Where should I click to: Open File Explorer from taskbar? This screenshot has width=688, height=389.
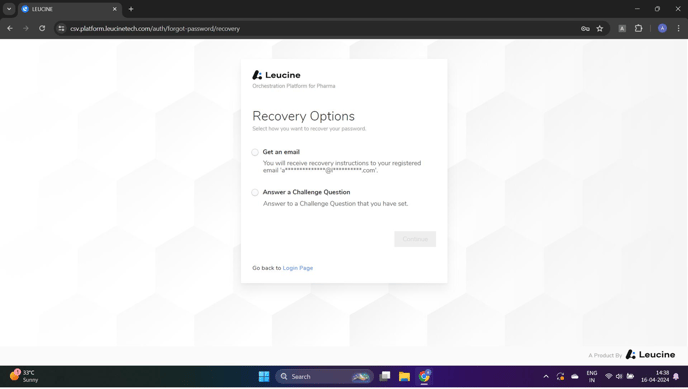click(404, 377)
